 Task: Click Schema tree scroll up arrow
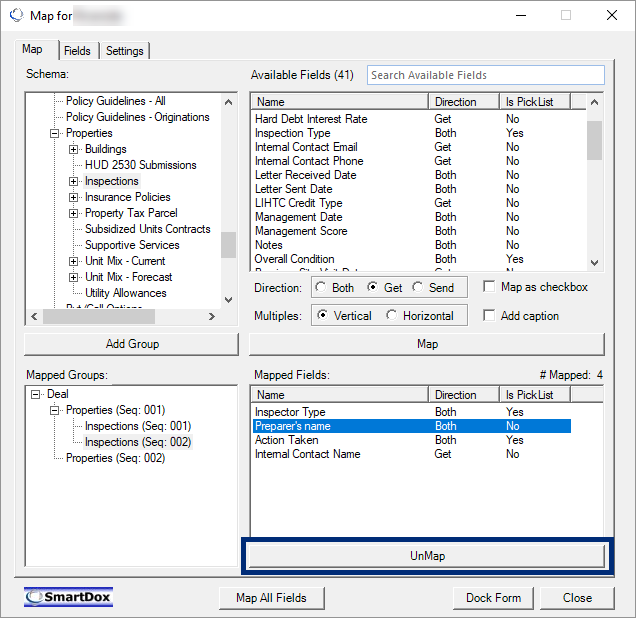pos(228,102)
